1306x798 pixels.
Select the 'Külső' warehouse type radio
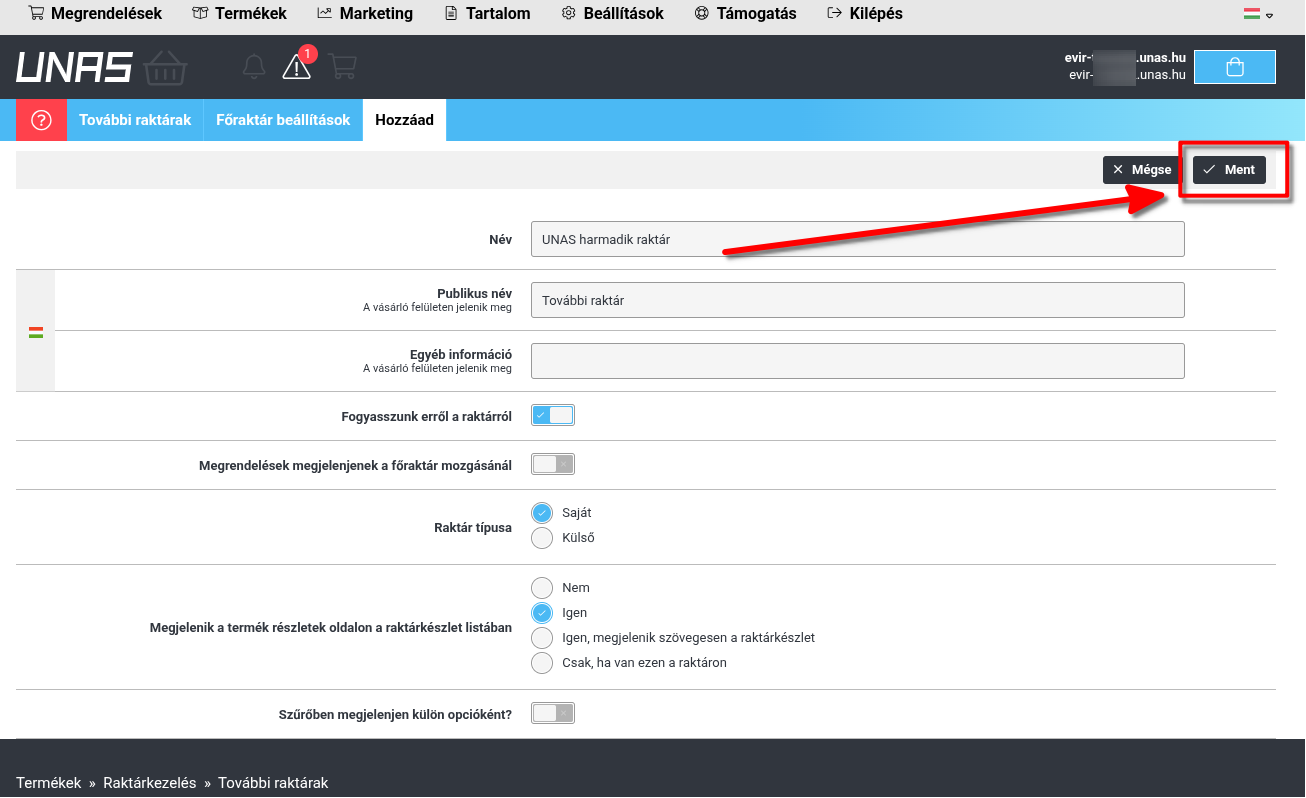point(542,538)
